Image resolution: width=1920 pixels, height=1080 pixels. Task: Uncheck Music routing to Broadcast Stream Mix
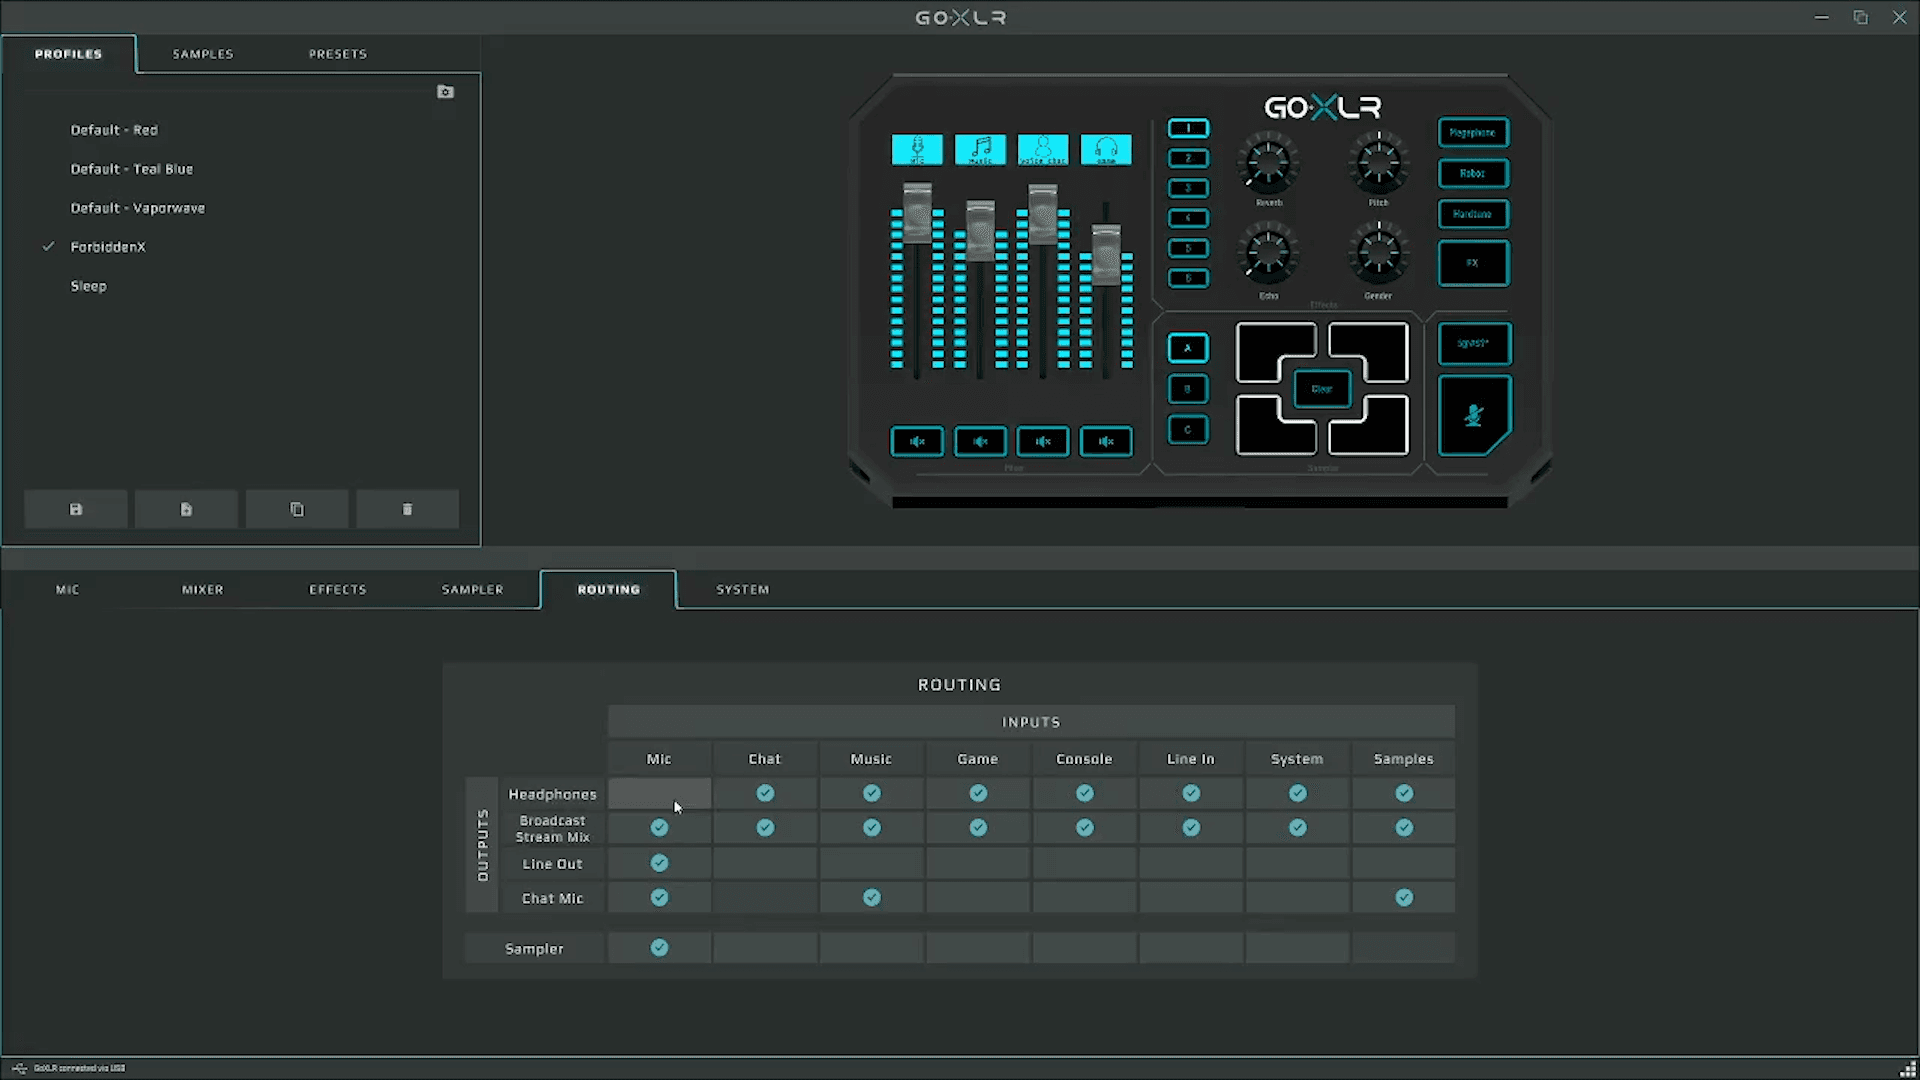point(872,828)
